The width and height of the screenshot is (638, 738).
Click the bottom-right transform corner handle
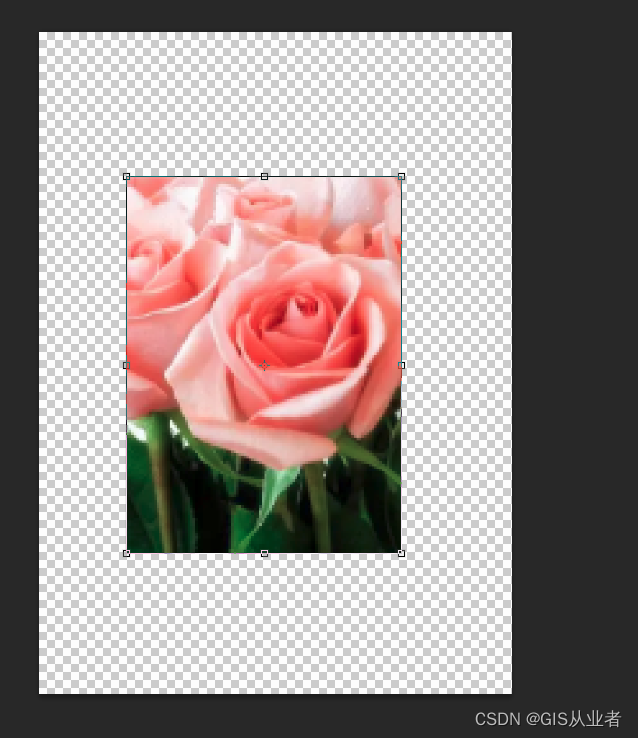click(401, 554)
